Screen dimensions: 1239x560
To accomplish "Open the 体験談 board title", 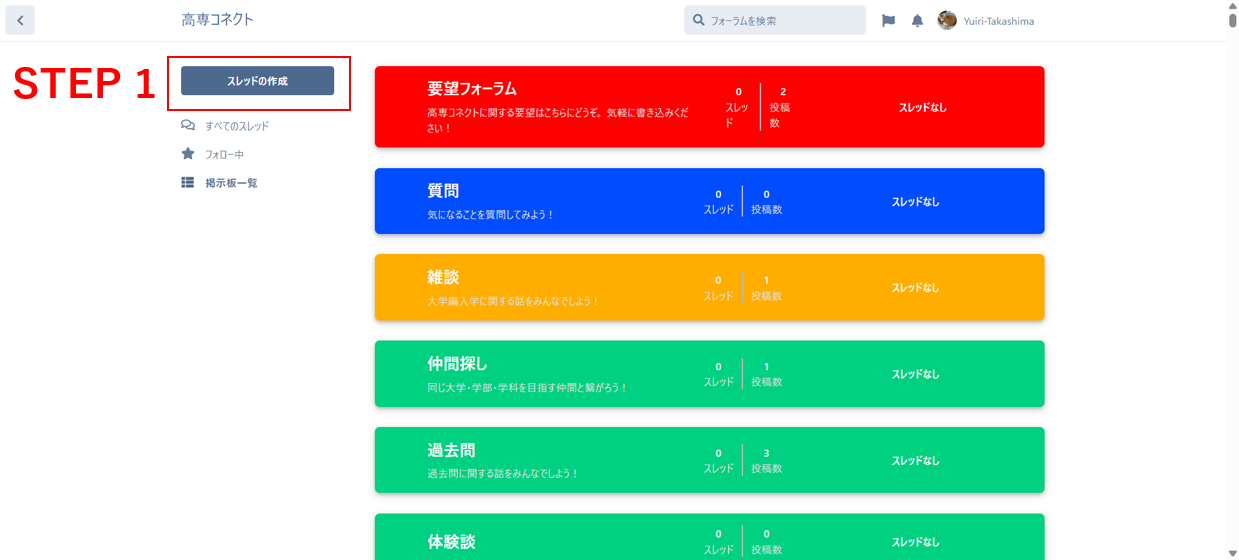I will click(451, 541).
